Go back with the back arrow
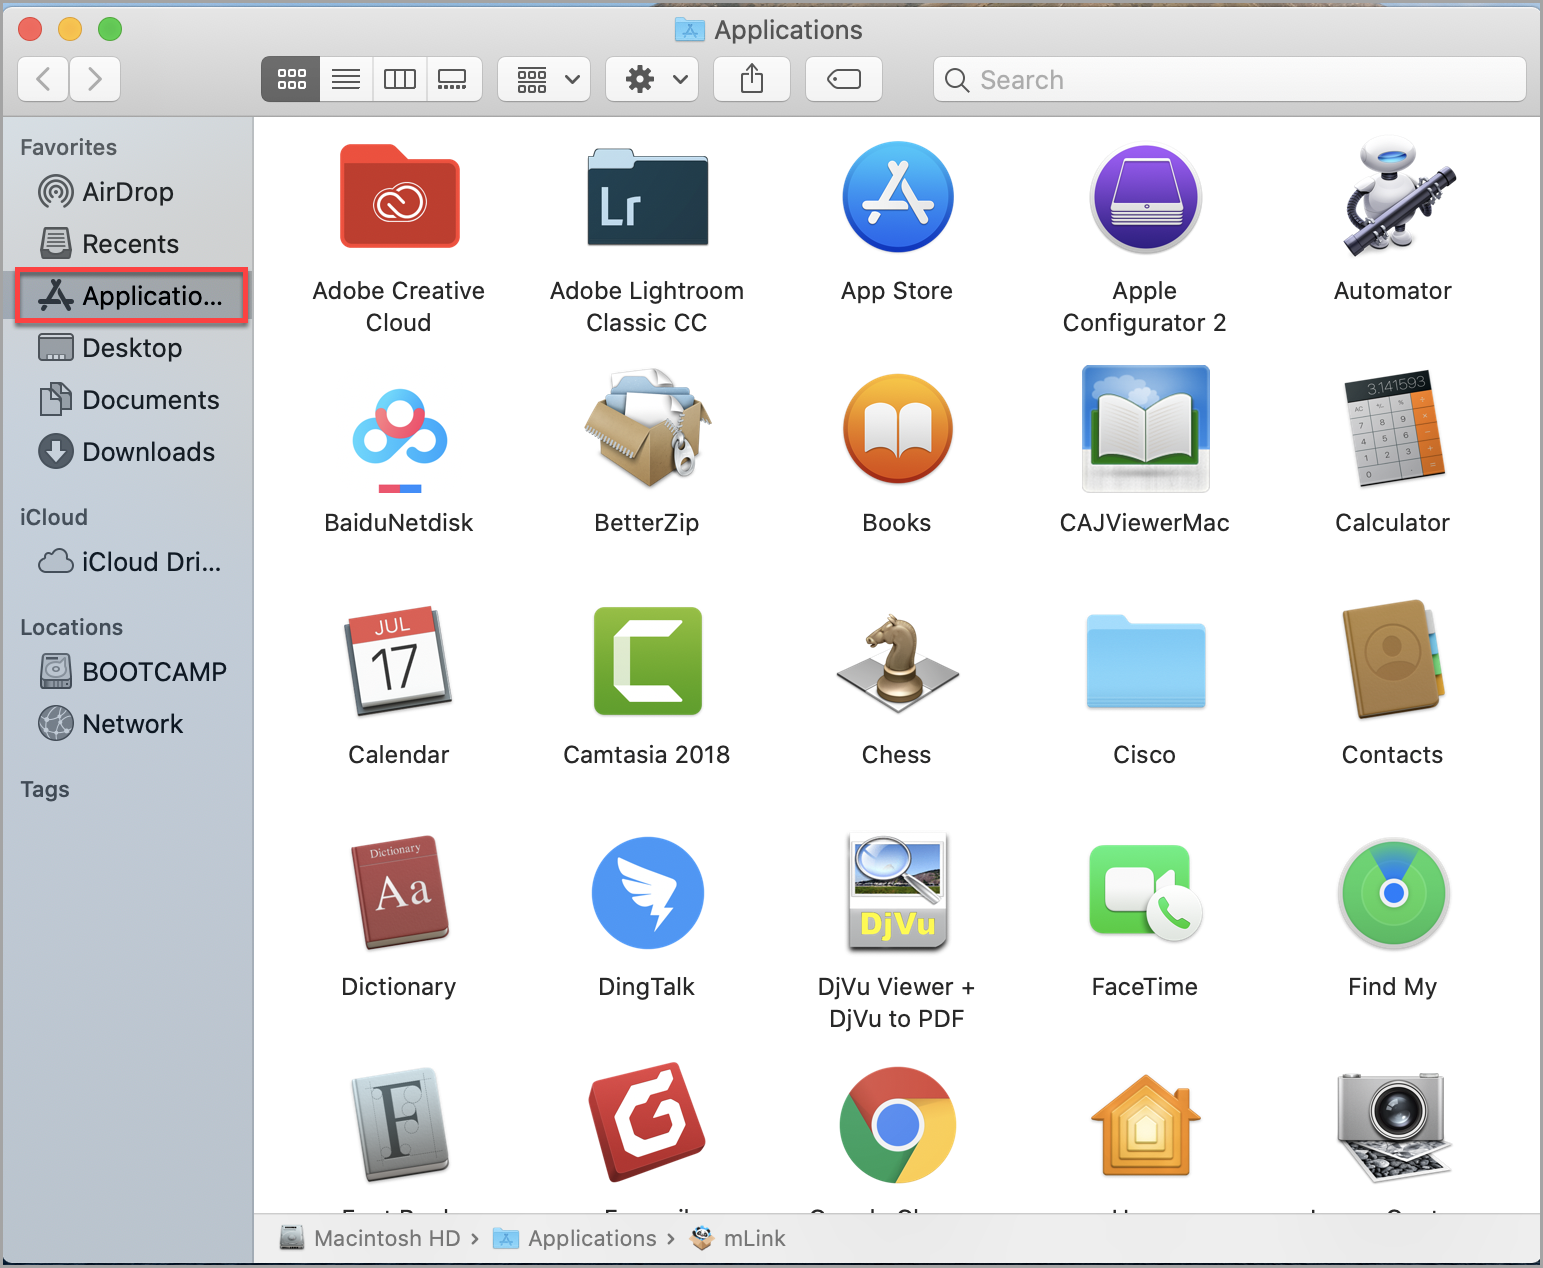This screenshot has height=1268, width=1543. 43,79
